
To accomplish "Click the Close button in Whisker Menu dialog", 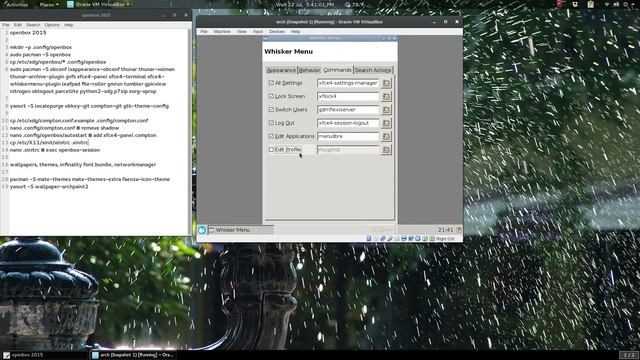I will click(x=382, y=229).
